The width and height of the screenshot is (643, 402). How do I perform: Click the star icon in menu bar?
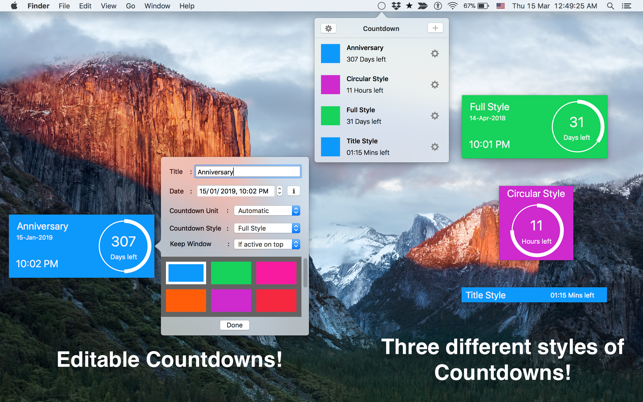tap(409, 6)
